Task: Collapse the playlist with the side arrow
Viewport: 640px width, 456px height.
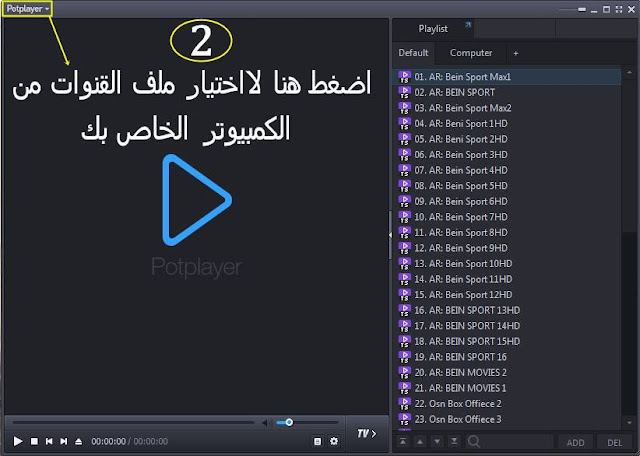Action: [390, 235]
